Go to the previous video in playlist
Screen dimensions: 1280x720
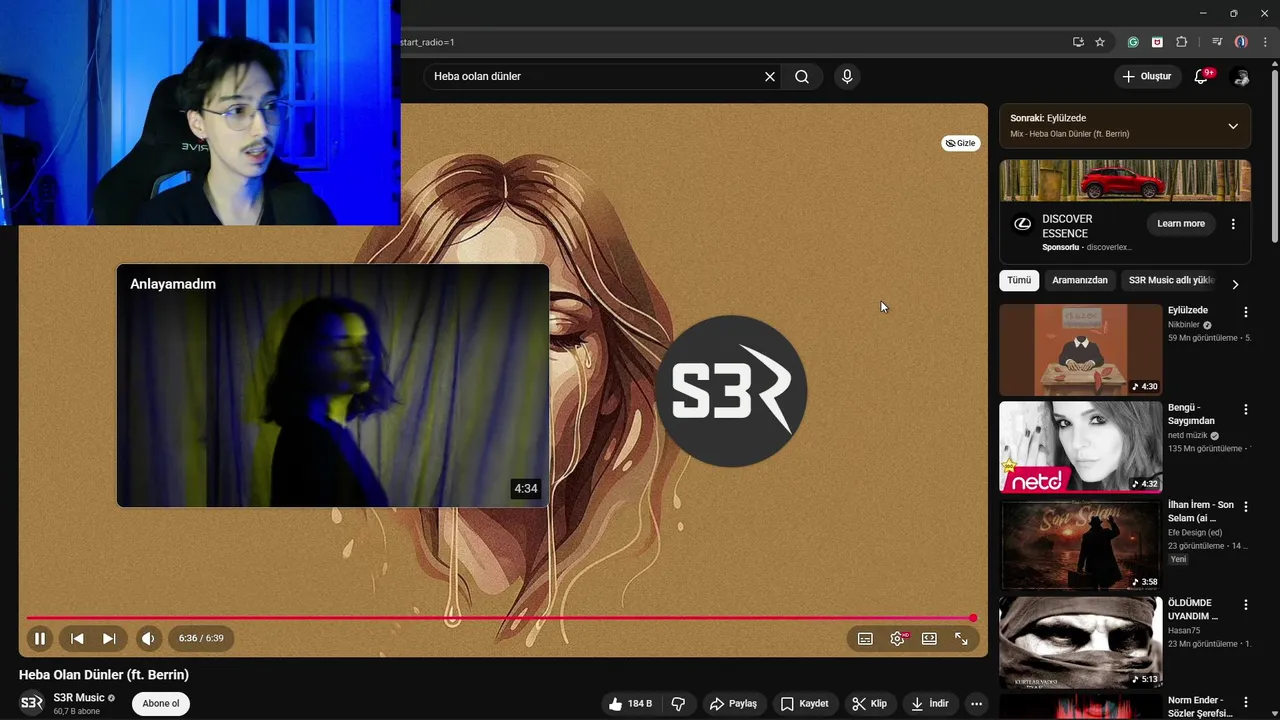77,638
